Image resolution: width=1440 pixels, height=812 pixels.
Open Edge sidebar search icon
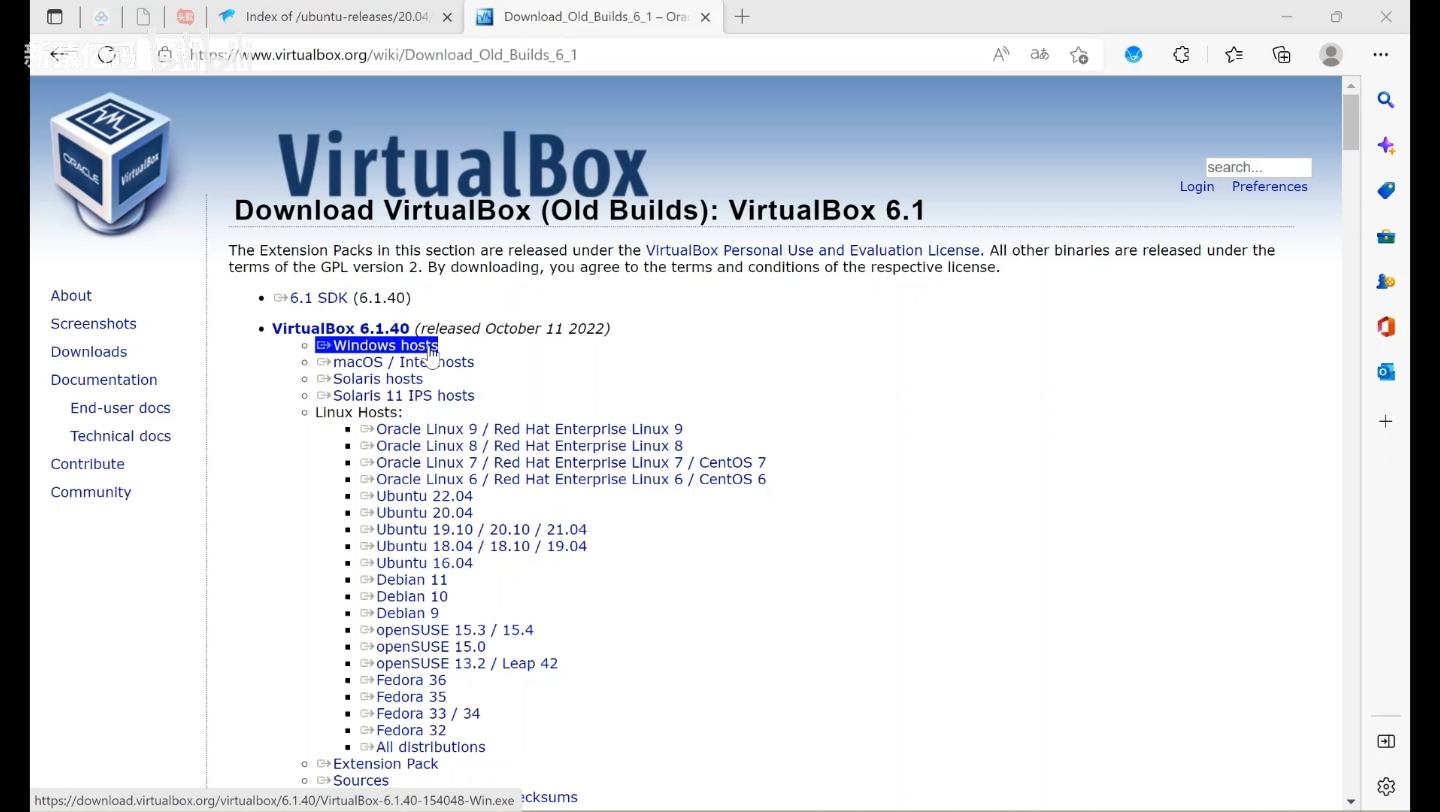pyautogui.click(x=1386, y=100)
